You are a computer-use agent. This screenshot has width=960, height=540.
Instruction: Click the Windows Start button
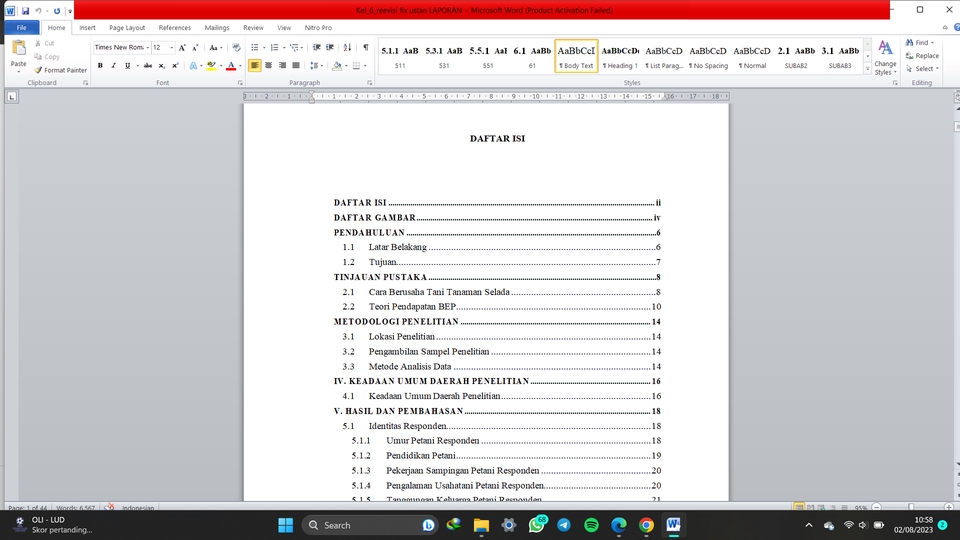click(x=285, y=525)
